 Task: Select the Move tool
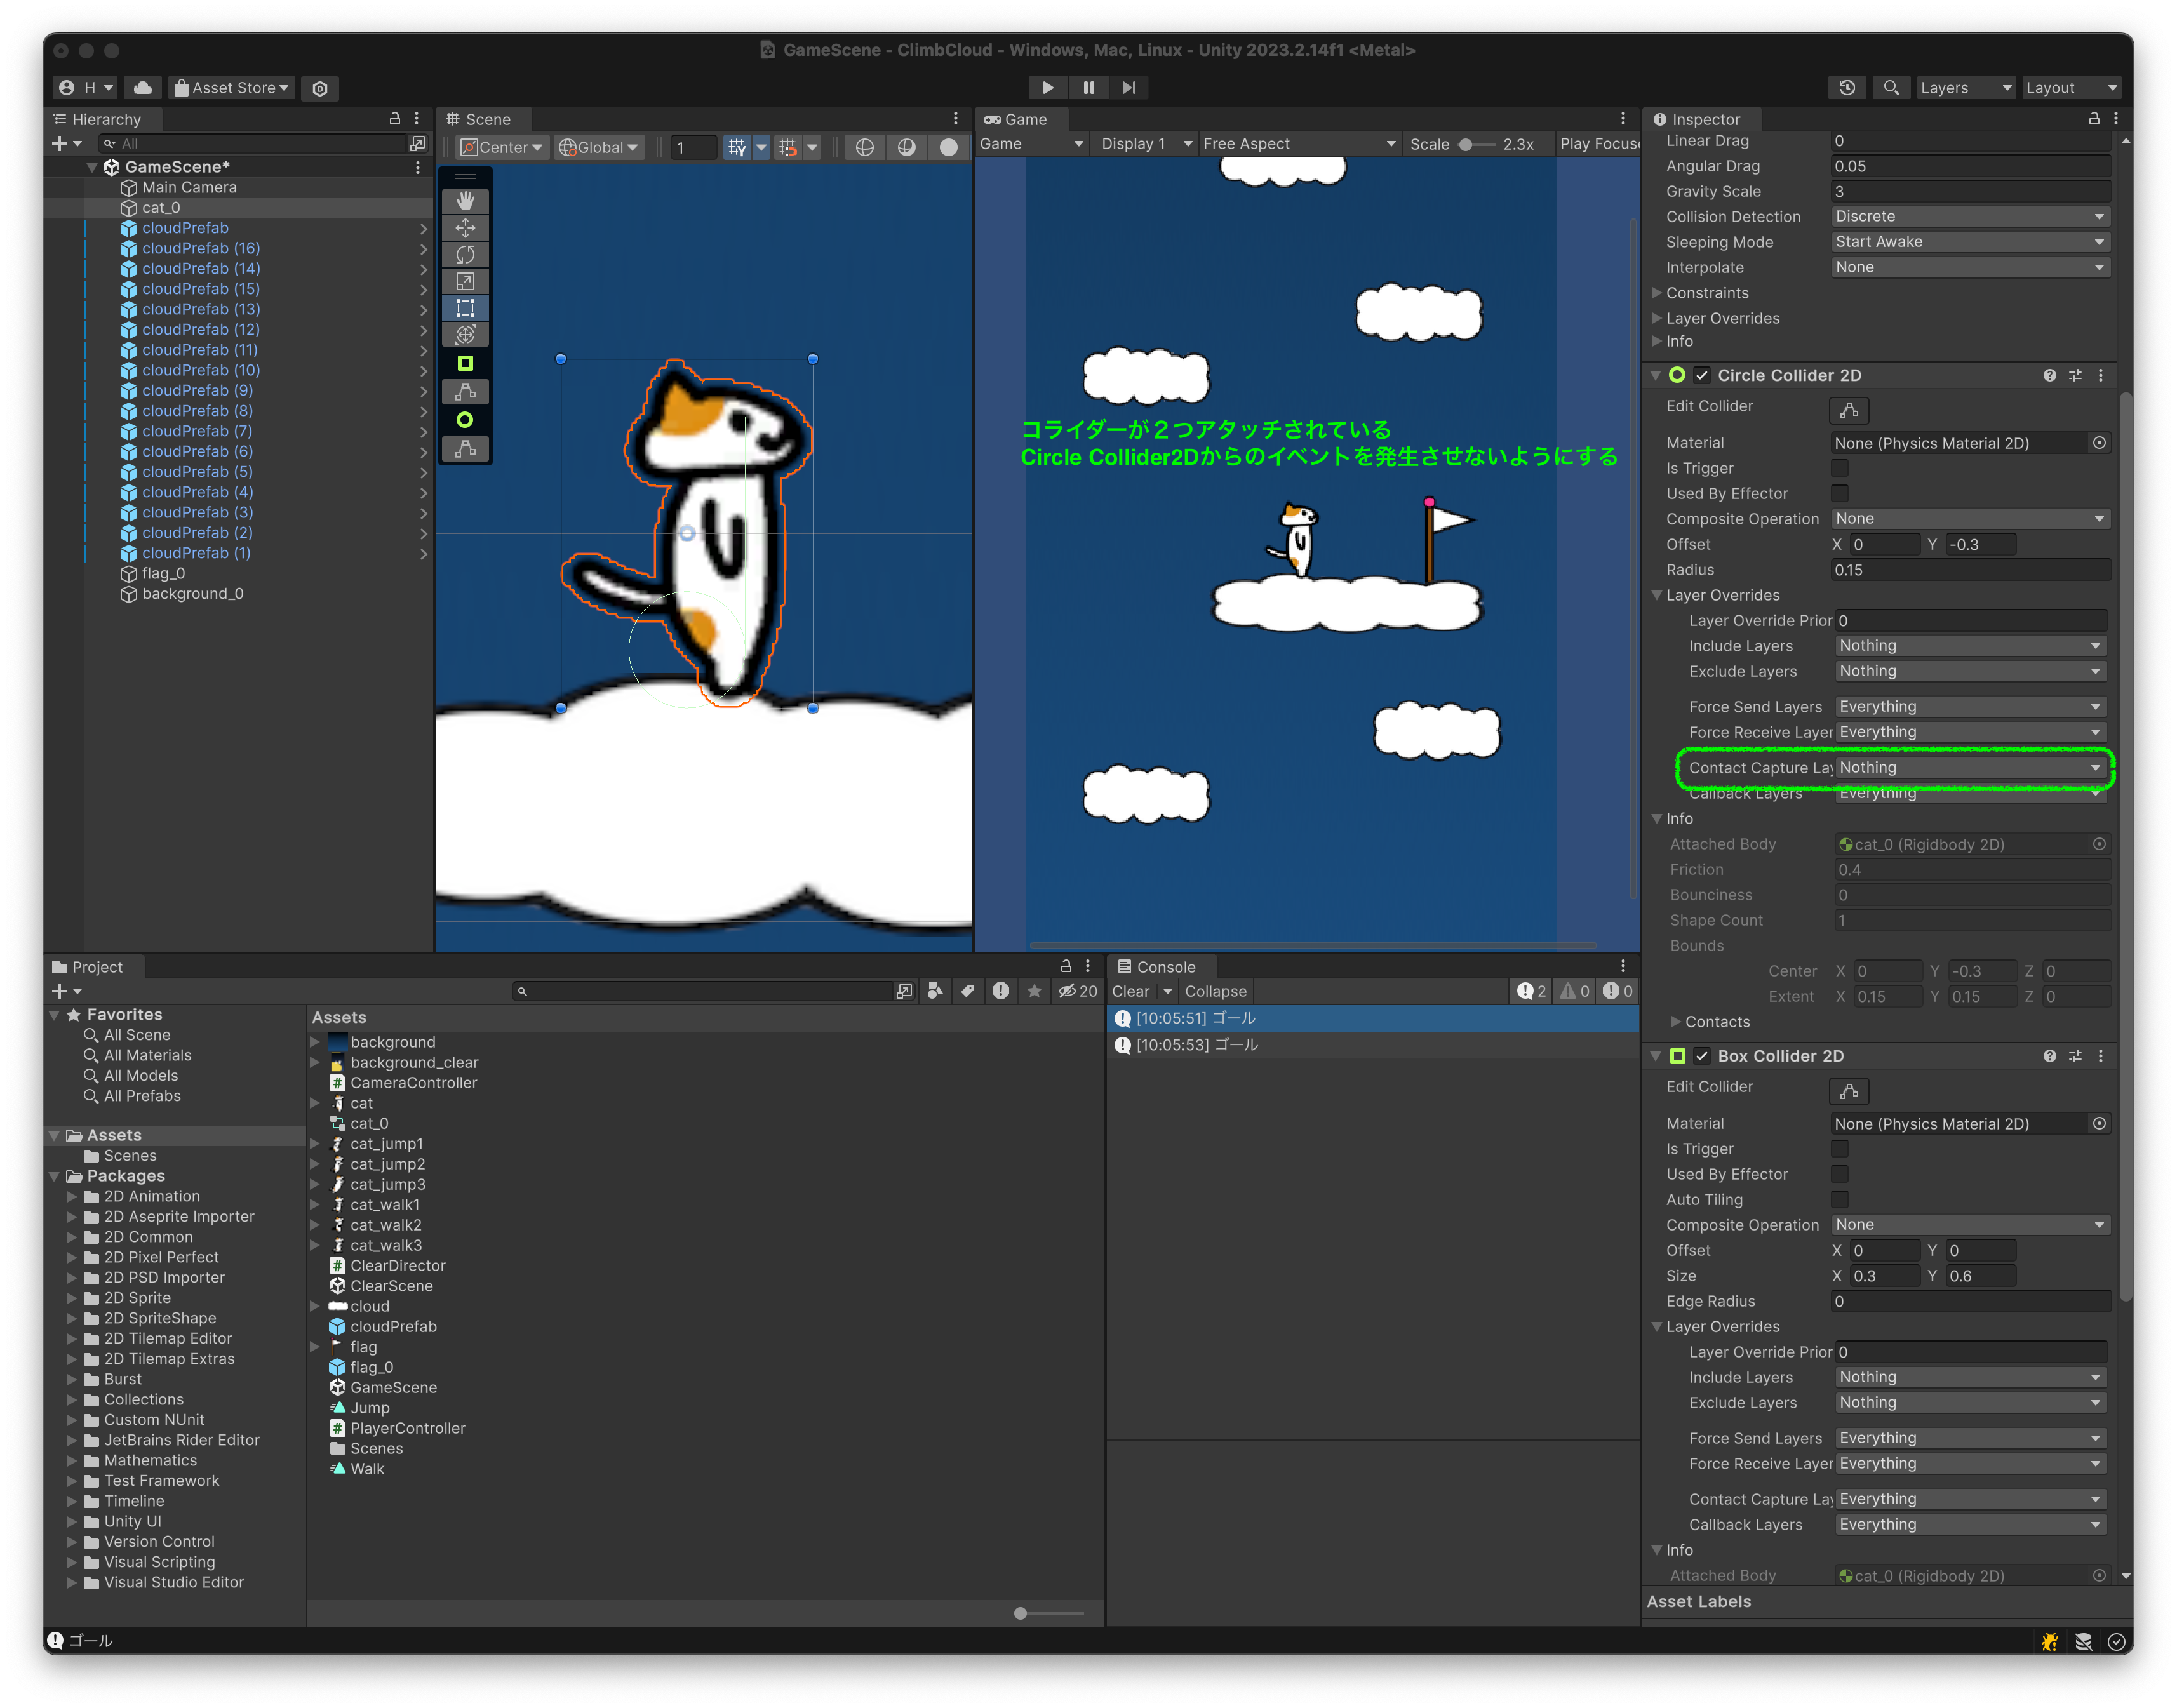[x=465, y=228]
